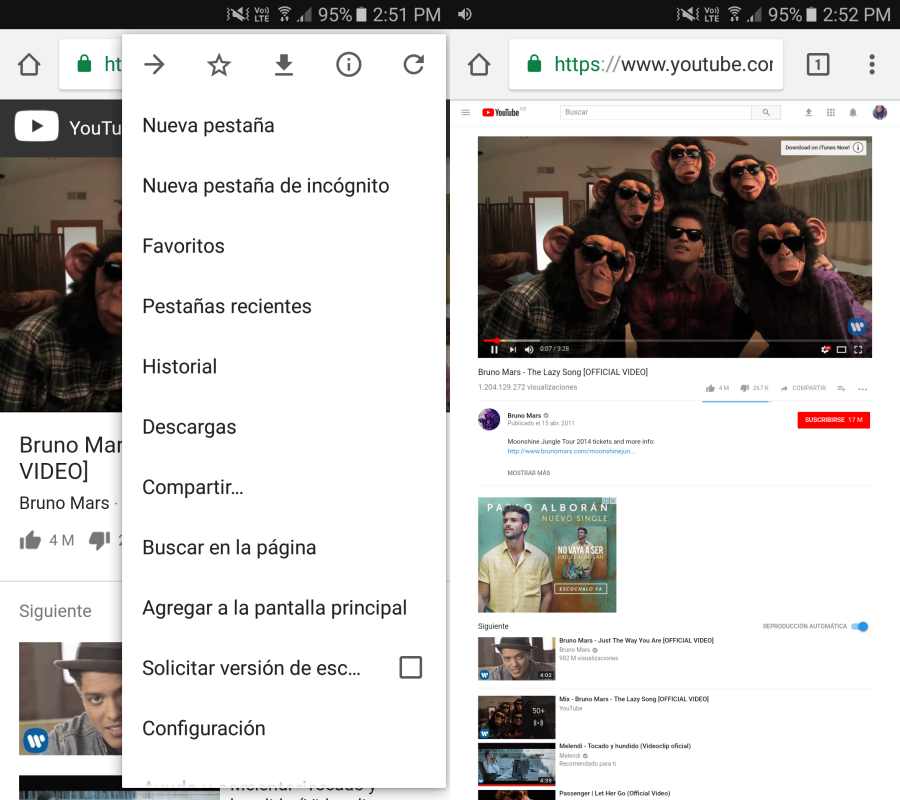Skip to next video in player

coord(513,349)
